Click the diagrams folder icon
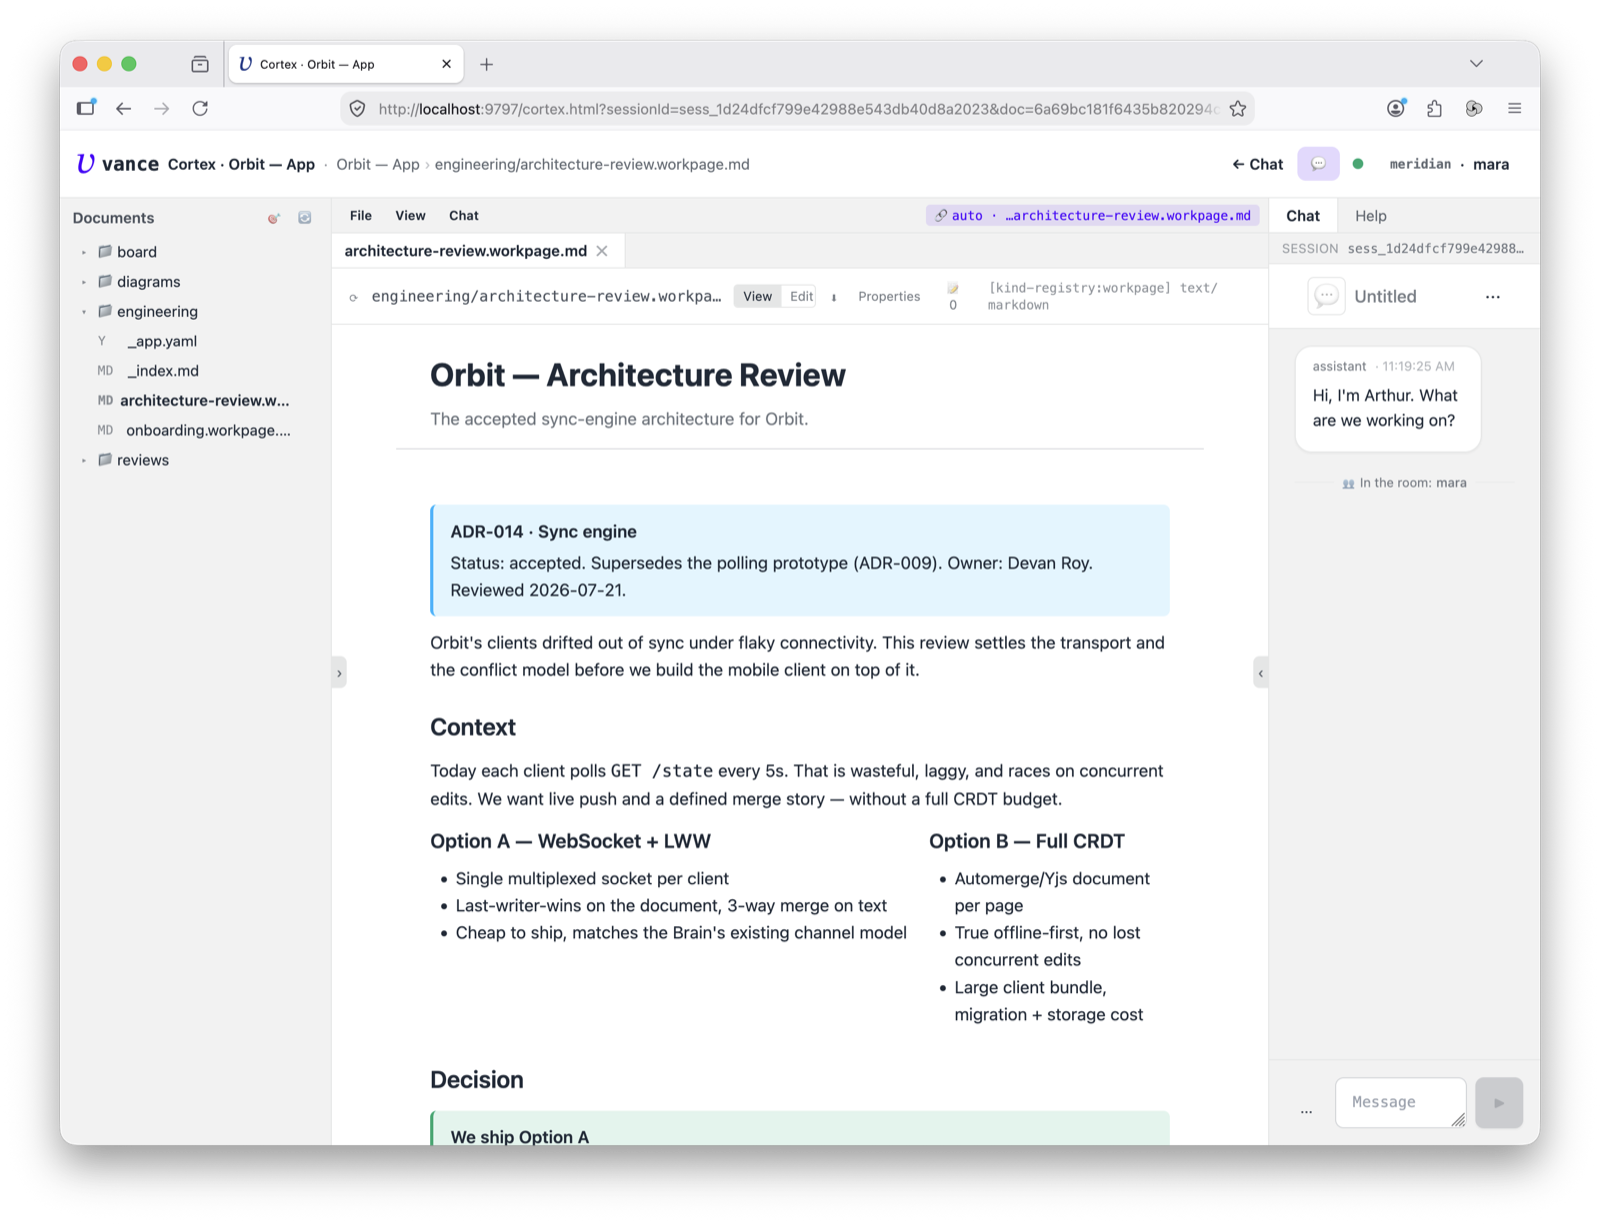The image size is (1600, 1224). 105,282
